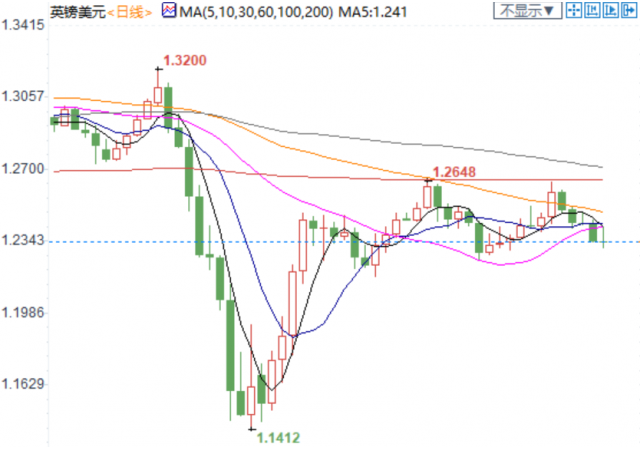Image resolution: width=640 pixels, height=450 pixels.
Task: Click the 日线 period label
Action: coord(130,13)
